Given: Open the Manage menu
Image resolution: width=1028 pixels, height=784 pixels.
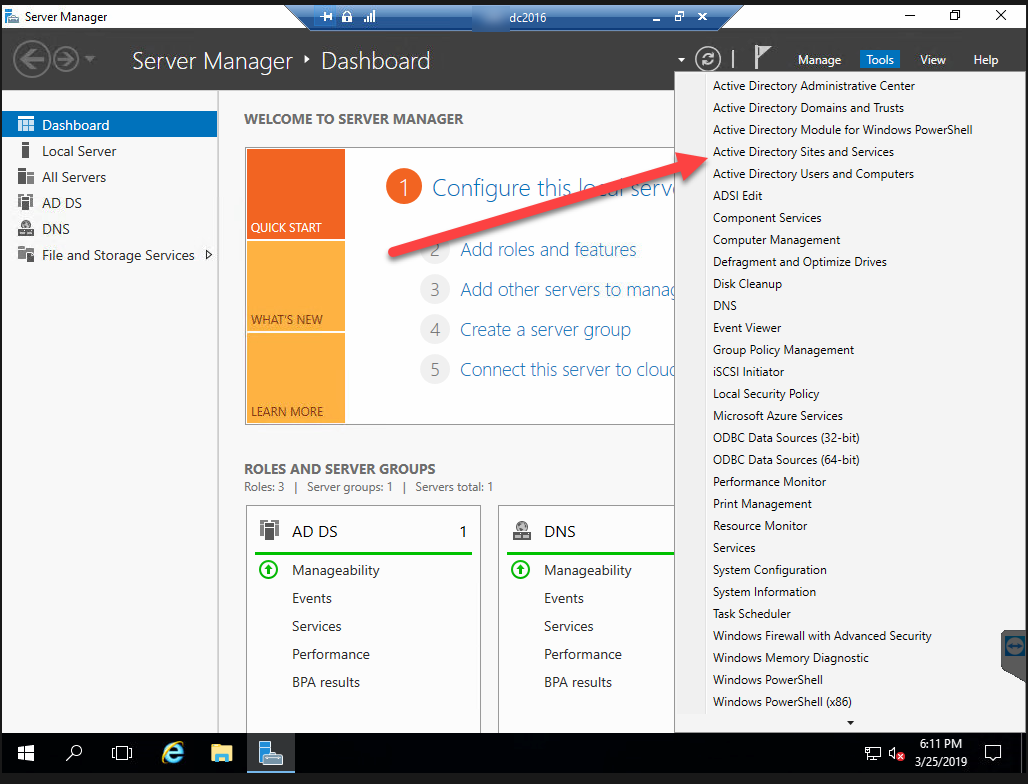Looking at the screenshot, I should [820, 60].
